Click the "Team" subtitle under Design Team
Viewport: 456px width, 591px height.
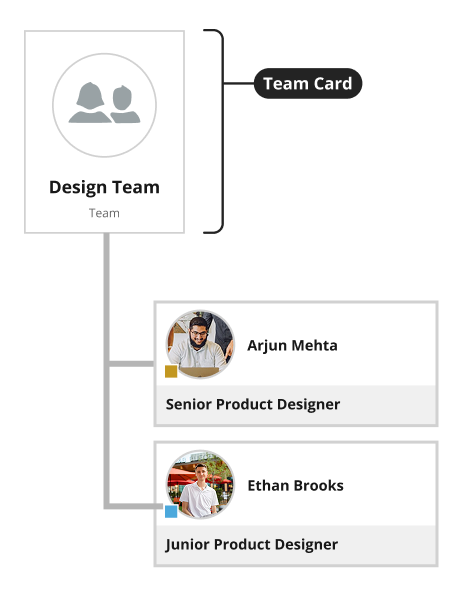104,213
